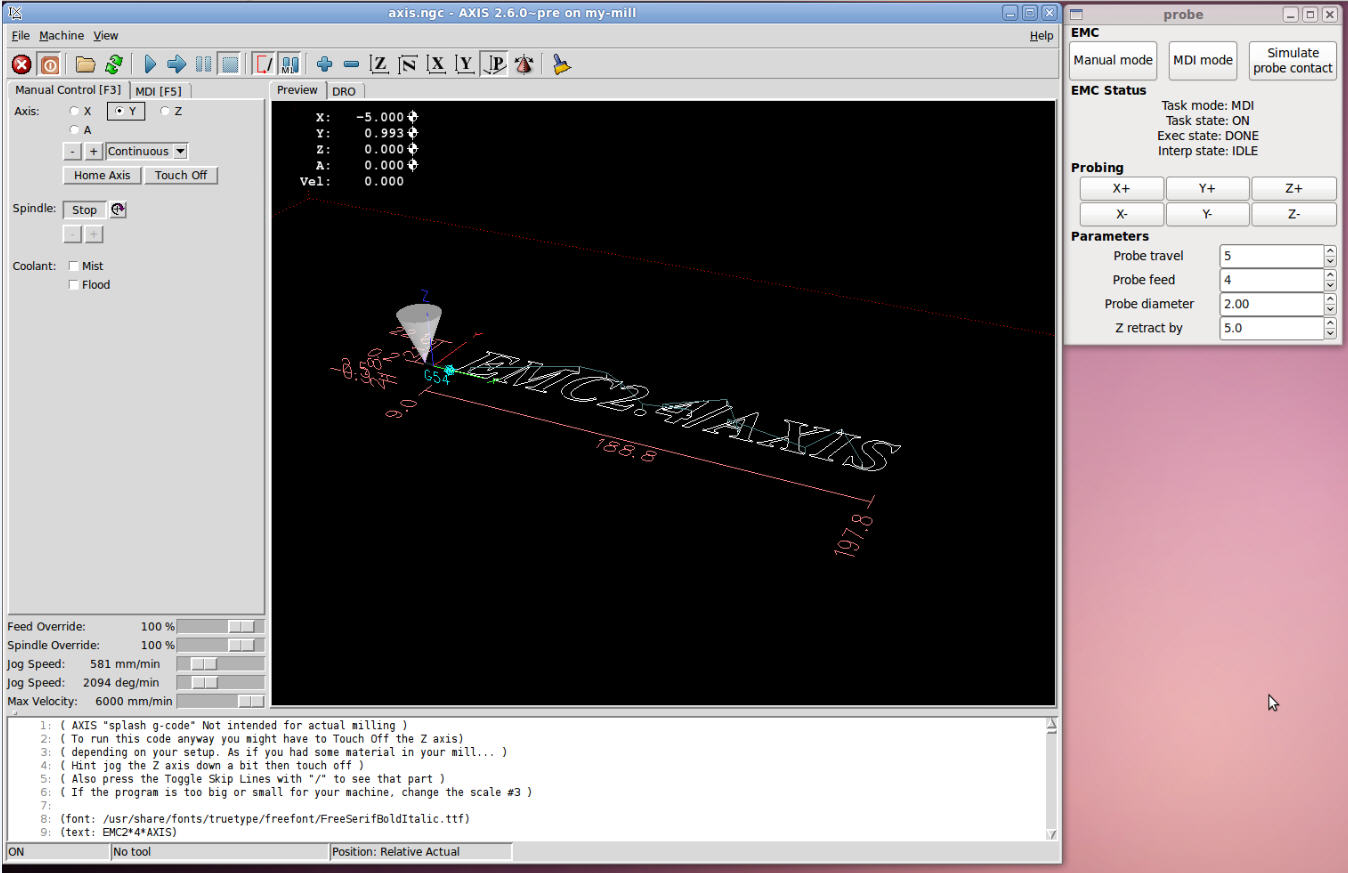Select the X axis radio button
This screenshot has height=873, width=1348.
pos(74,112)
